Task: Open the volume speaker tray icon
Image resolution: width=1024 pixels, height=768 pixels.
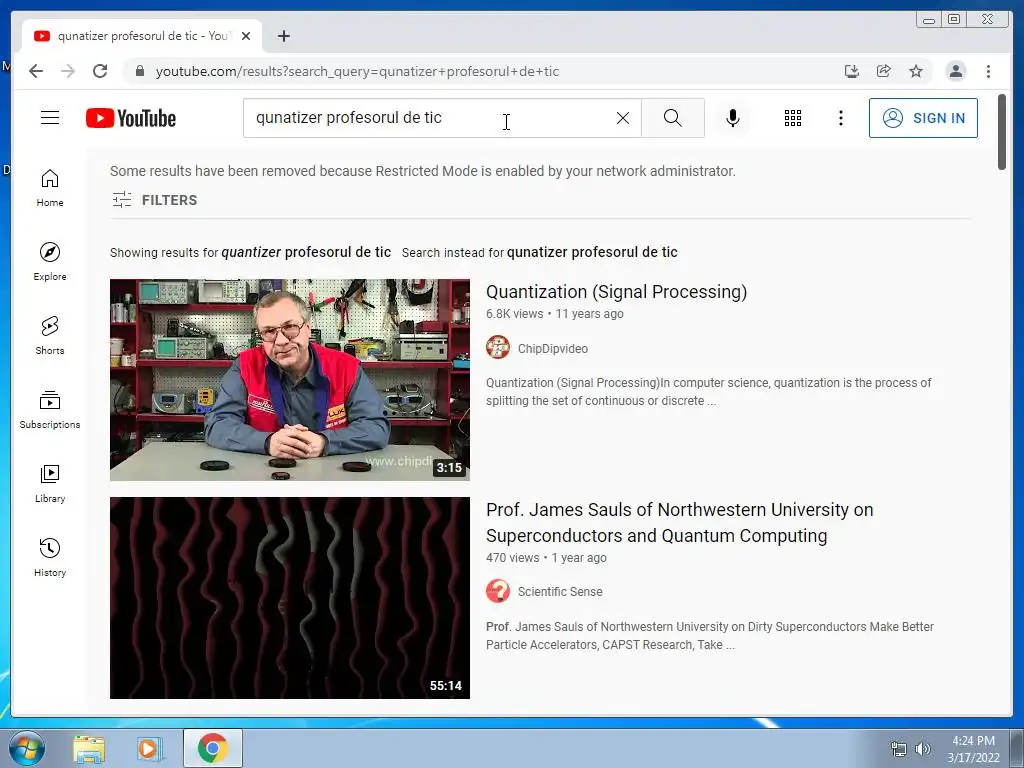Action: 922,749
